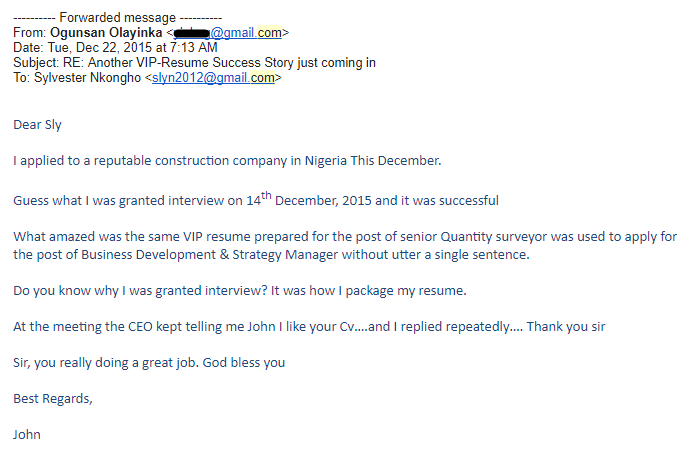Image resolution: width=684 pixels, height=453 pixels.
Task: Click the Date line showing Dec 22, 2015
Action: tap(115, 48)
